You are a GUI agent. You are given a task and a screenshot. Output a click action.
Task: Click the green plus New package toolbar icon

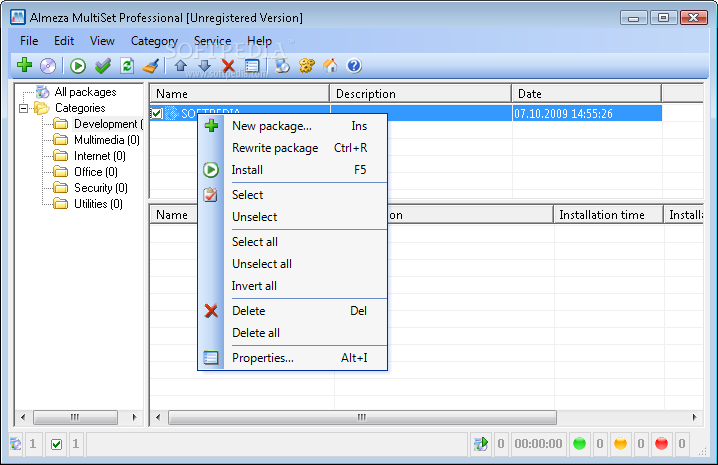click(24, 66)
